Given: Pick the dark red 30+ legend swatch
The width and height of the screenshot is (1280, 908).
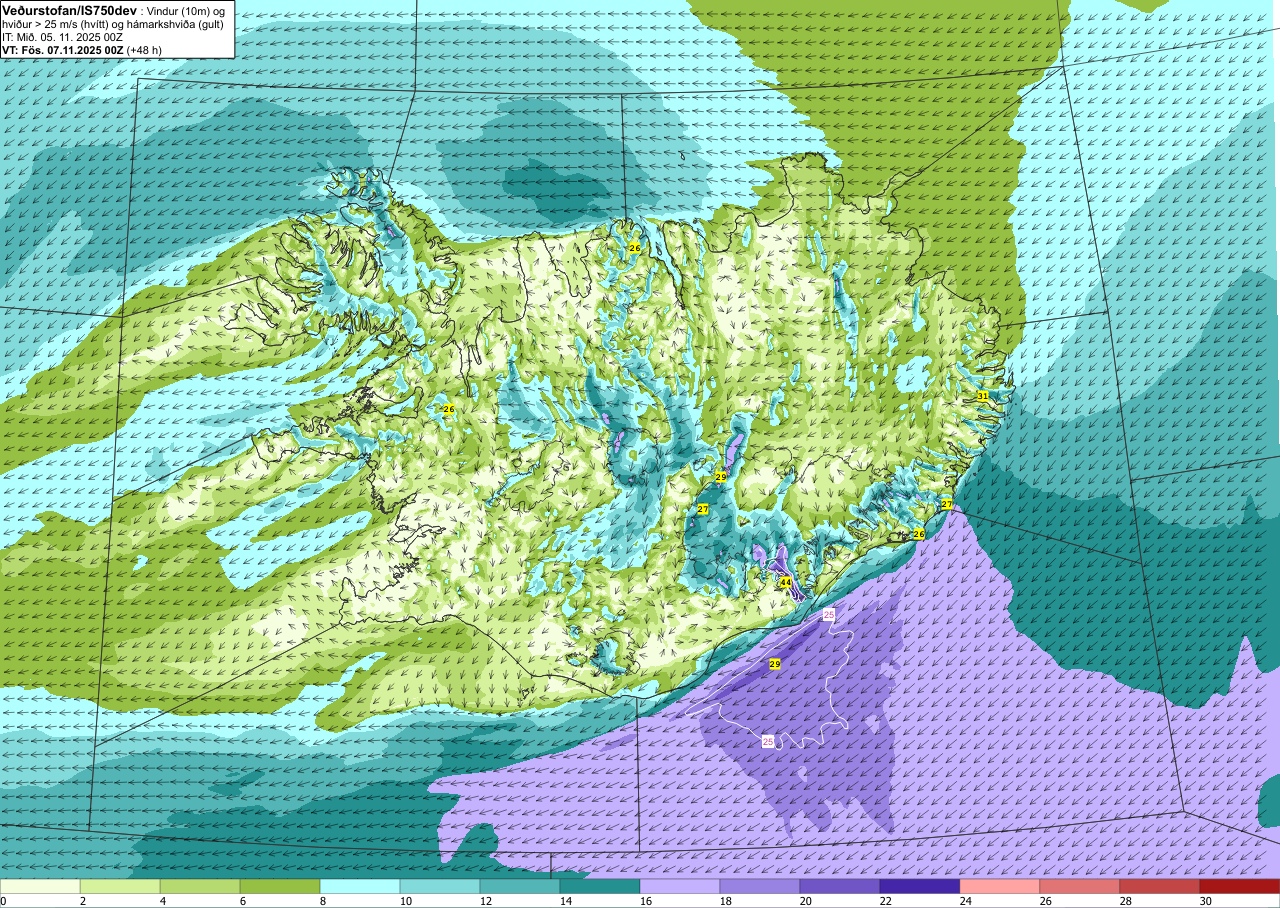Looking at the screenshot, I should (x=1239, y=886).
